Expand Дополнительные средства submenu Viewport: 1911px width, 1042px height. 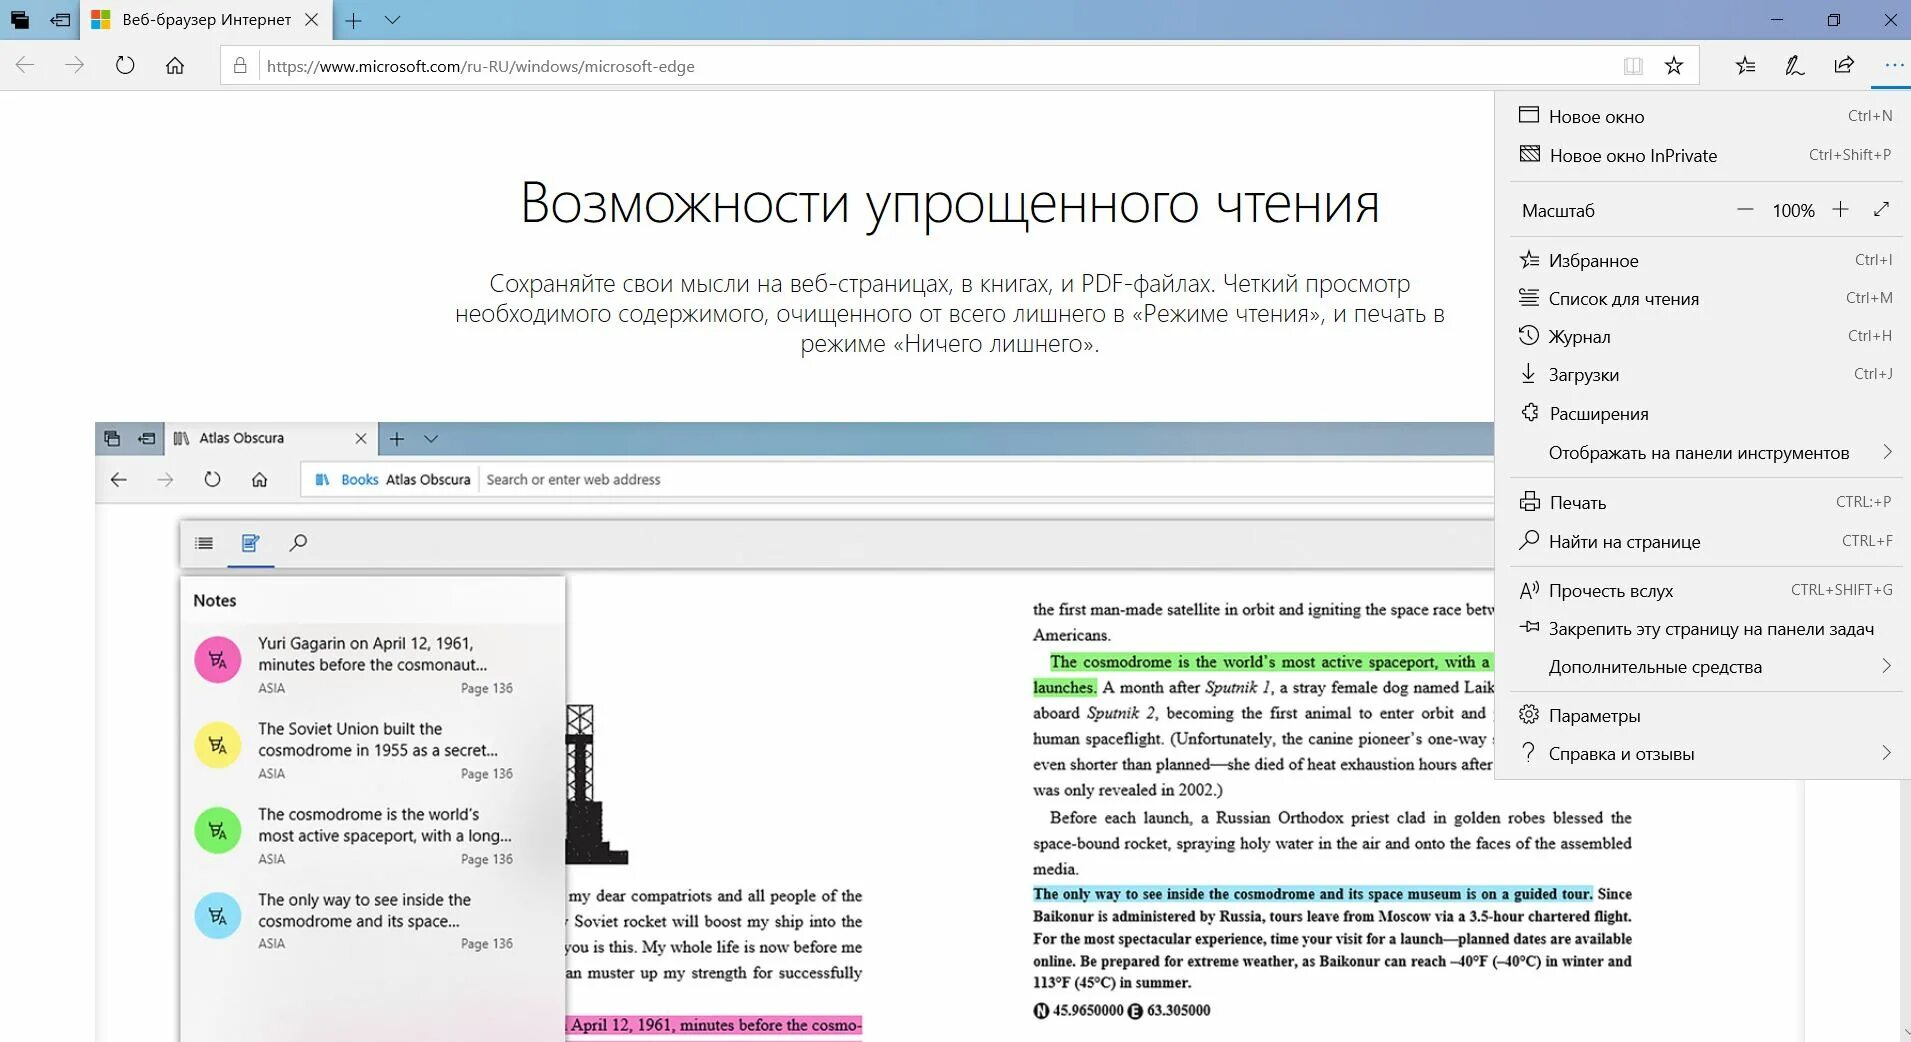1704,666
